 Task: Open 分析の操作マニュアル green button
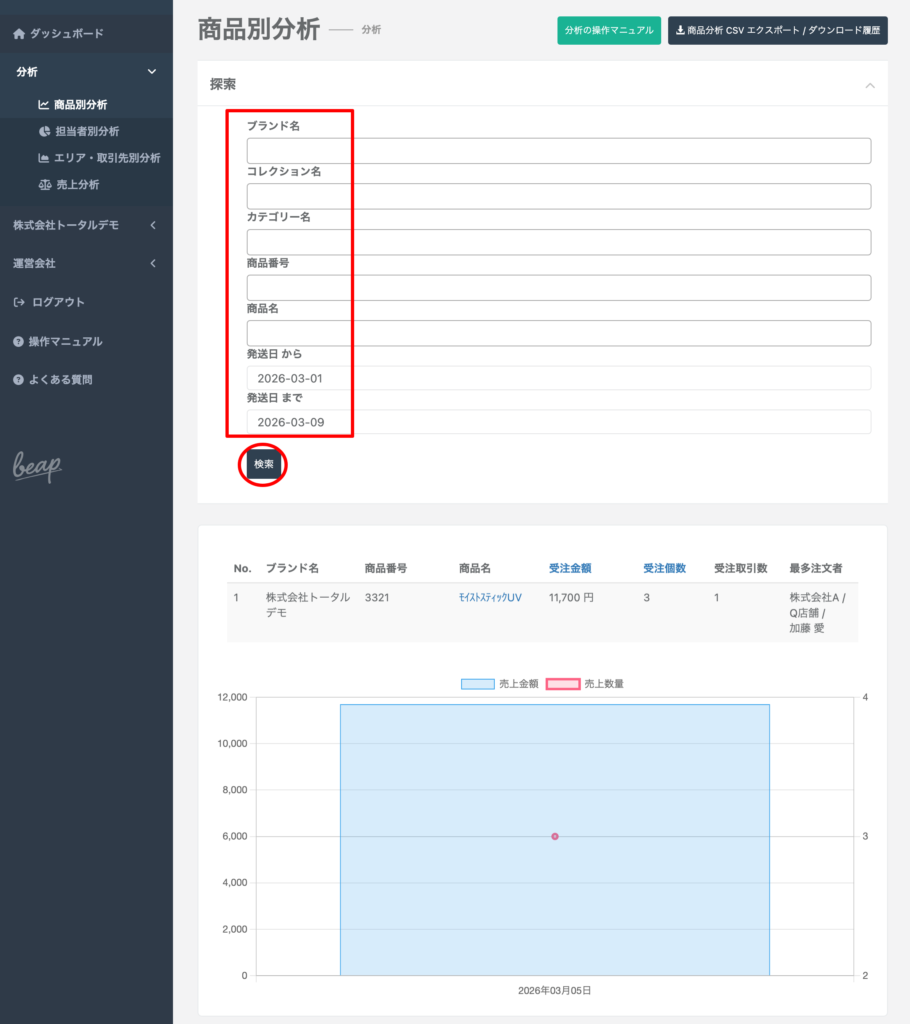click(x=609, y=31)
